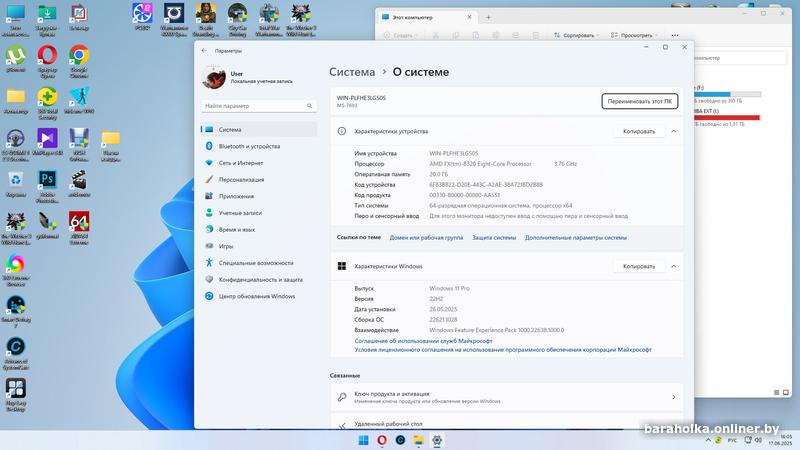The width and height of the screenshot is (800, 450).
Task: Open Дополнительные параметры системы link
Action: click(576, 238)
